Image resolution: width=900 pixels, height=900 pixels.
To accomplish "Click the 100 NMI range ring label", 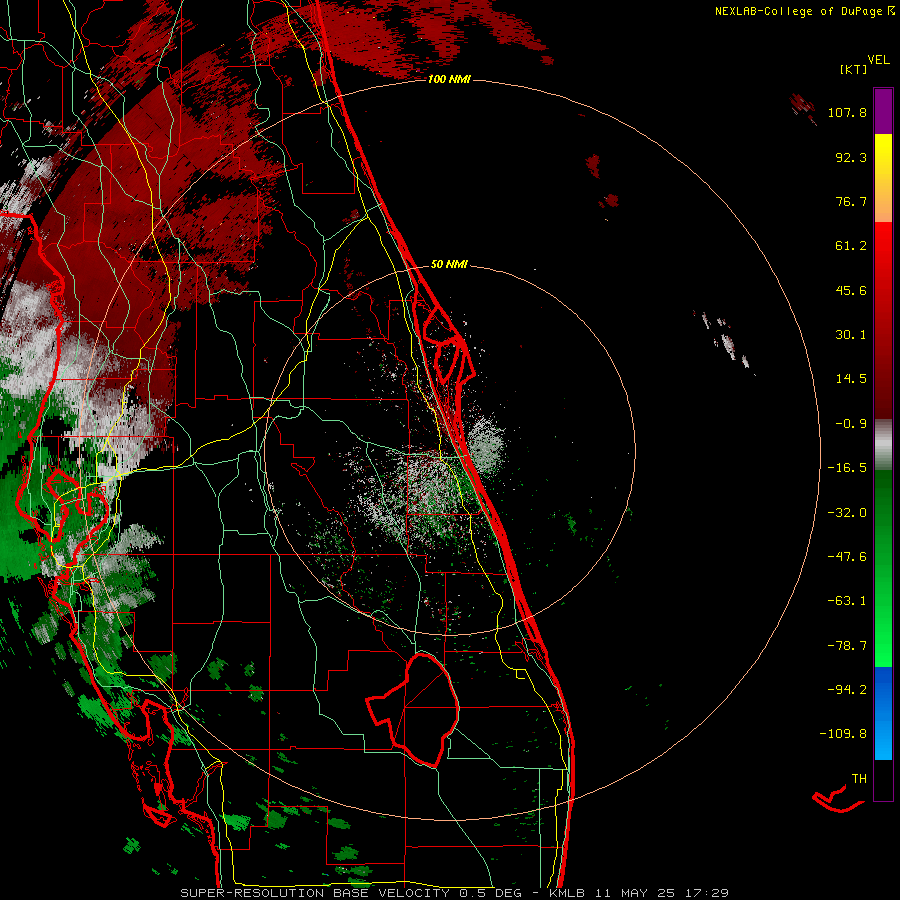I will tap(449, 79).
